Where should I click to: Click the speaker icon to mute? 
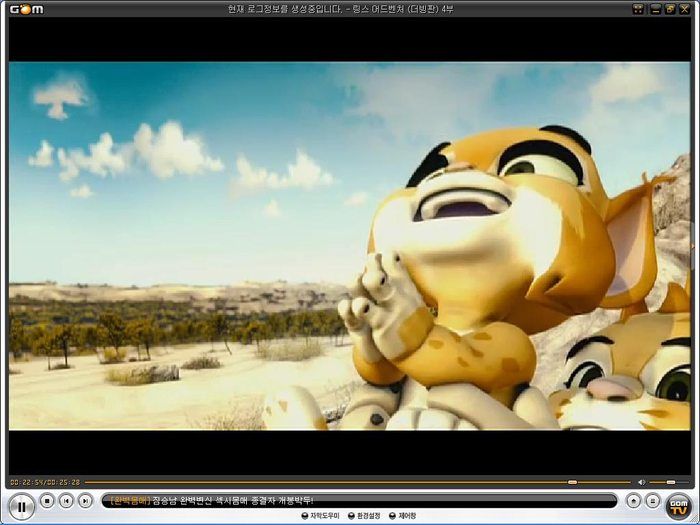[x=642, y=482]
